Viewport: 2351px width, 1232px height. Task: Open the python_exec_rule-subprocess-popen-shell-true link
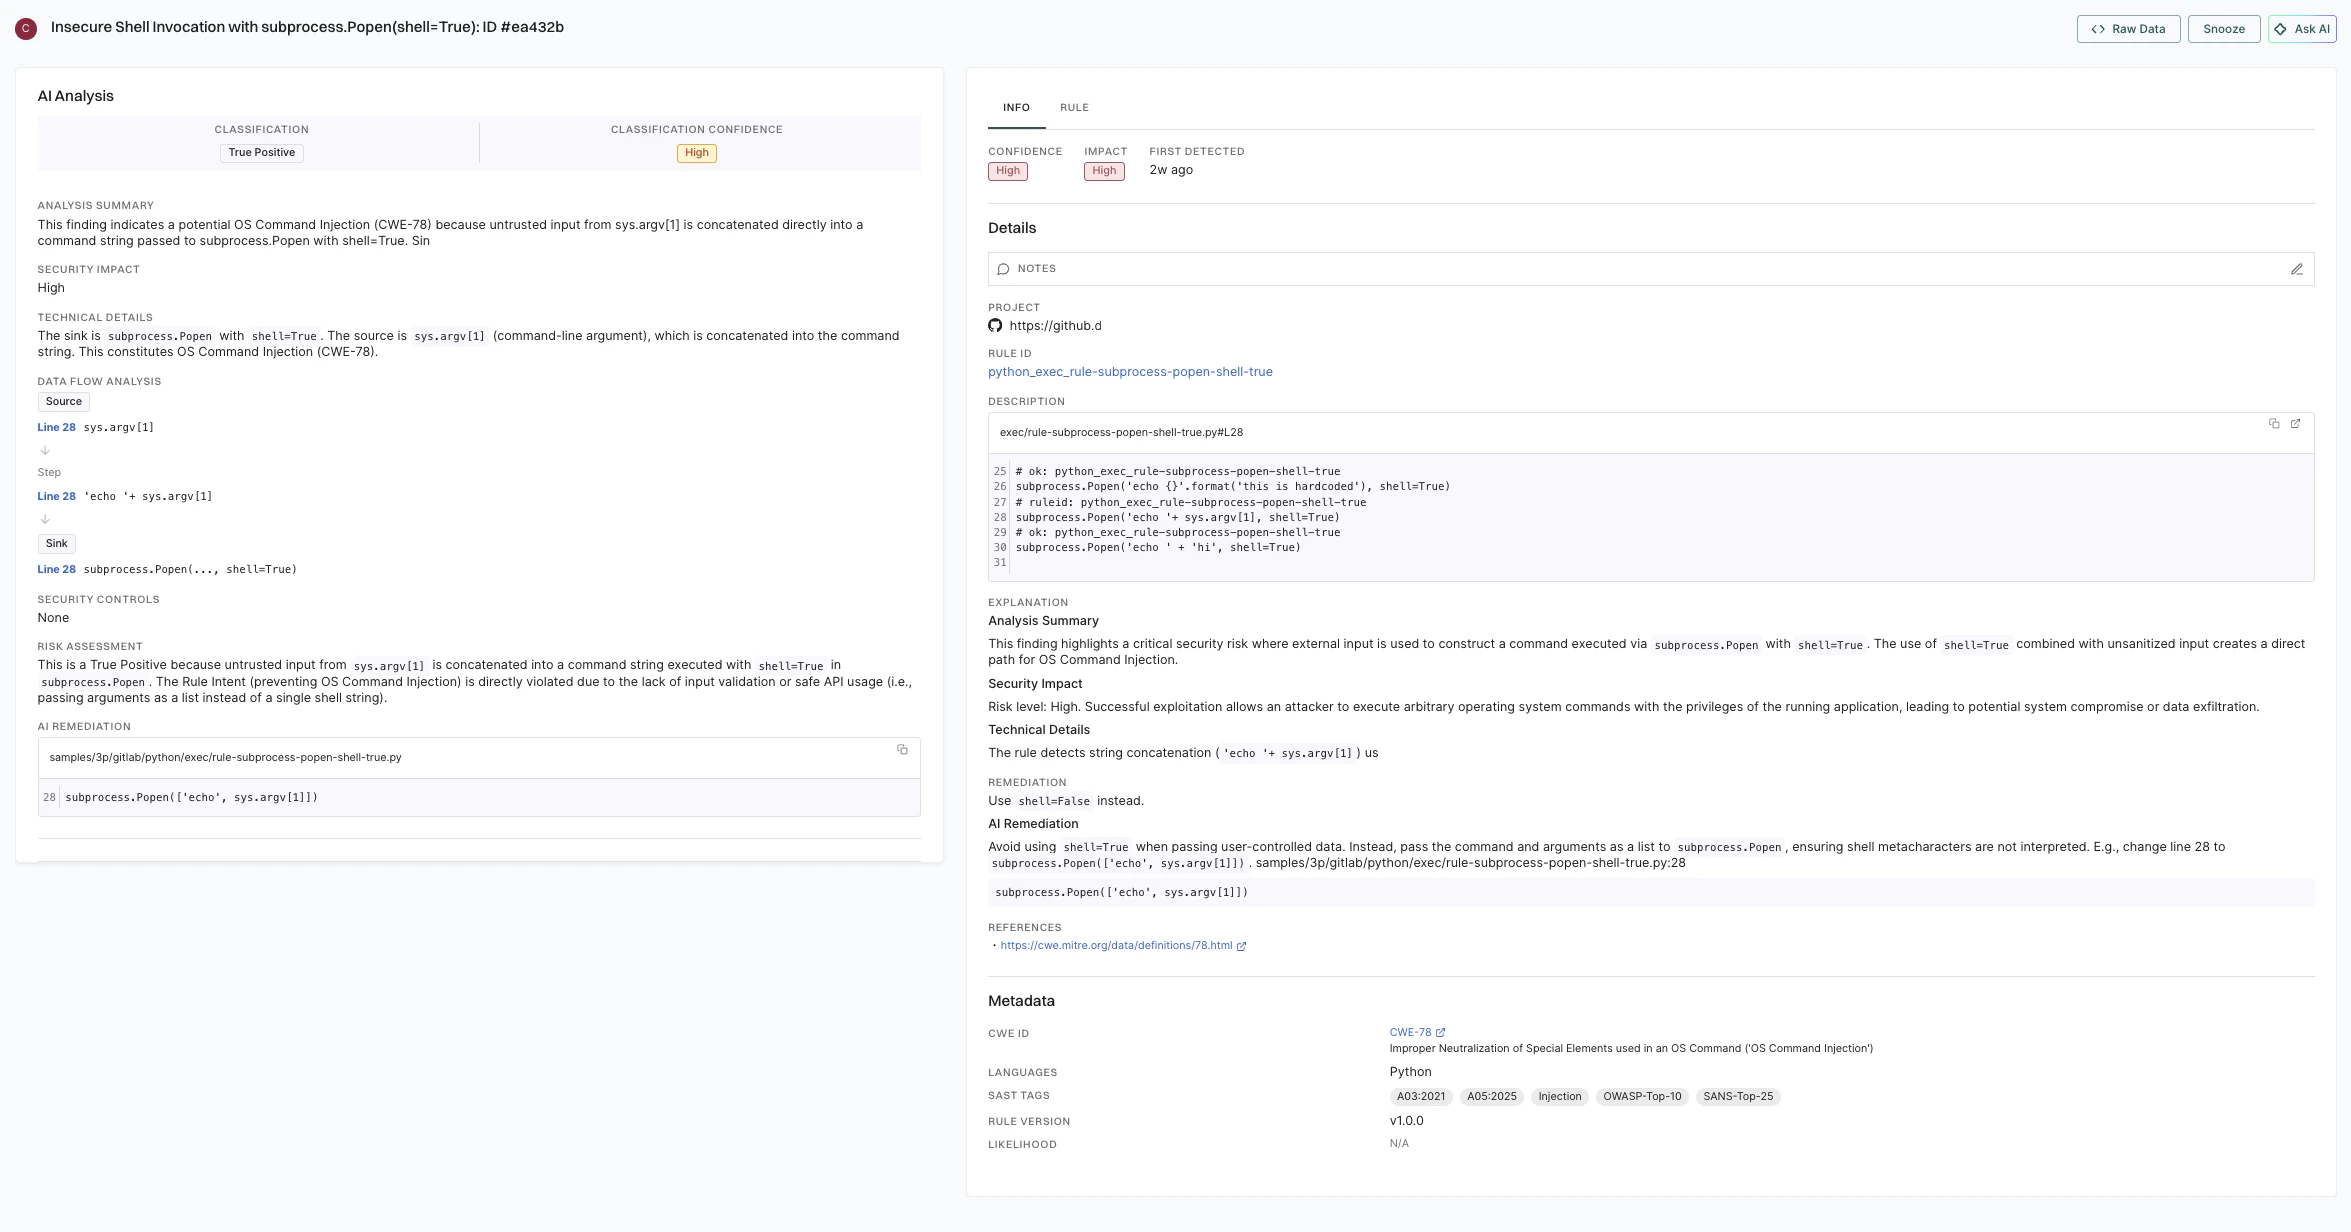pos(1131,371)
